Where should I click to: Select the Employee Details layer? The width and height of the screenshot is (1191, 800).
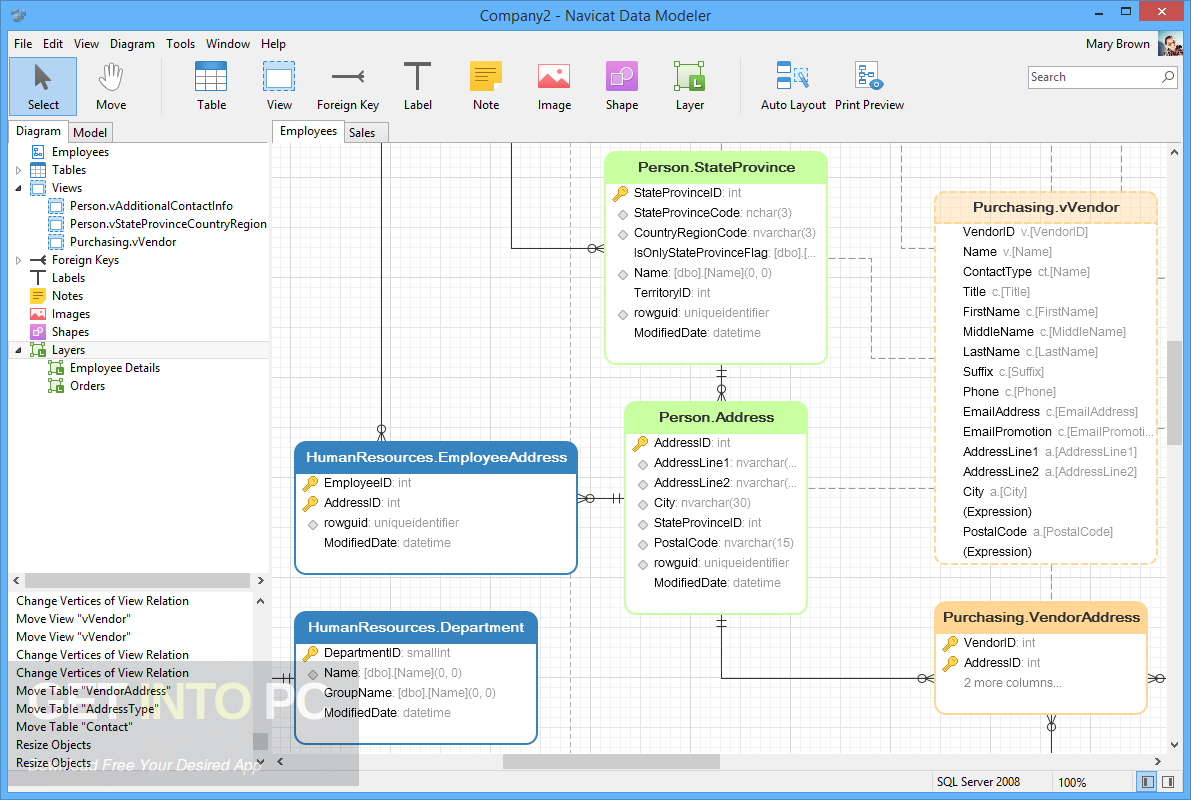115,368
